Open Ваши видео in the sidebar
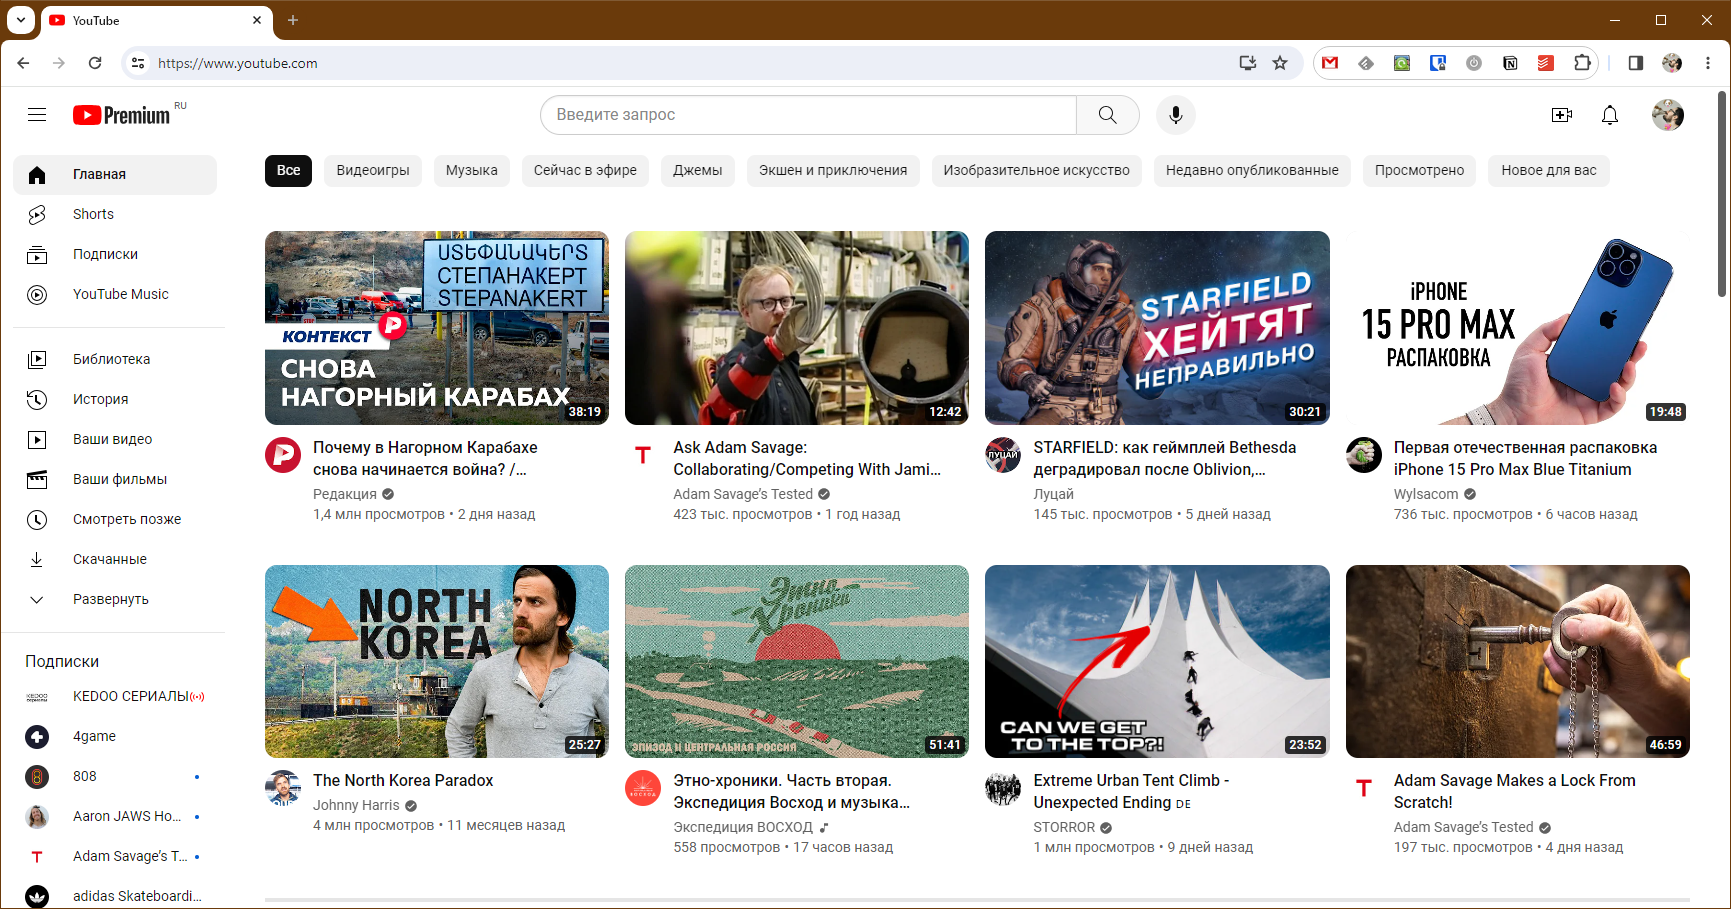The width and height of the screenshot is (1731, 909). 115,439
